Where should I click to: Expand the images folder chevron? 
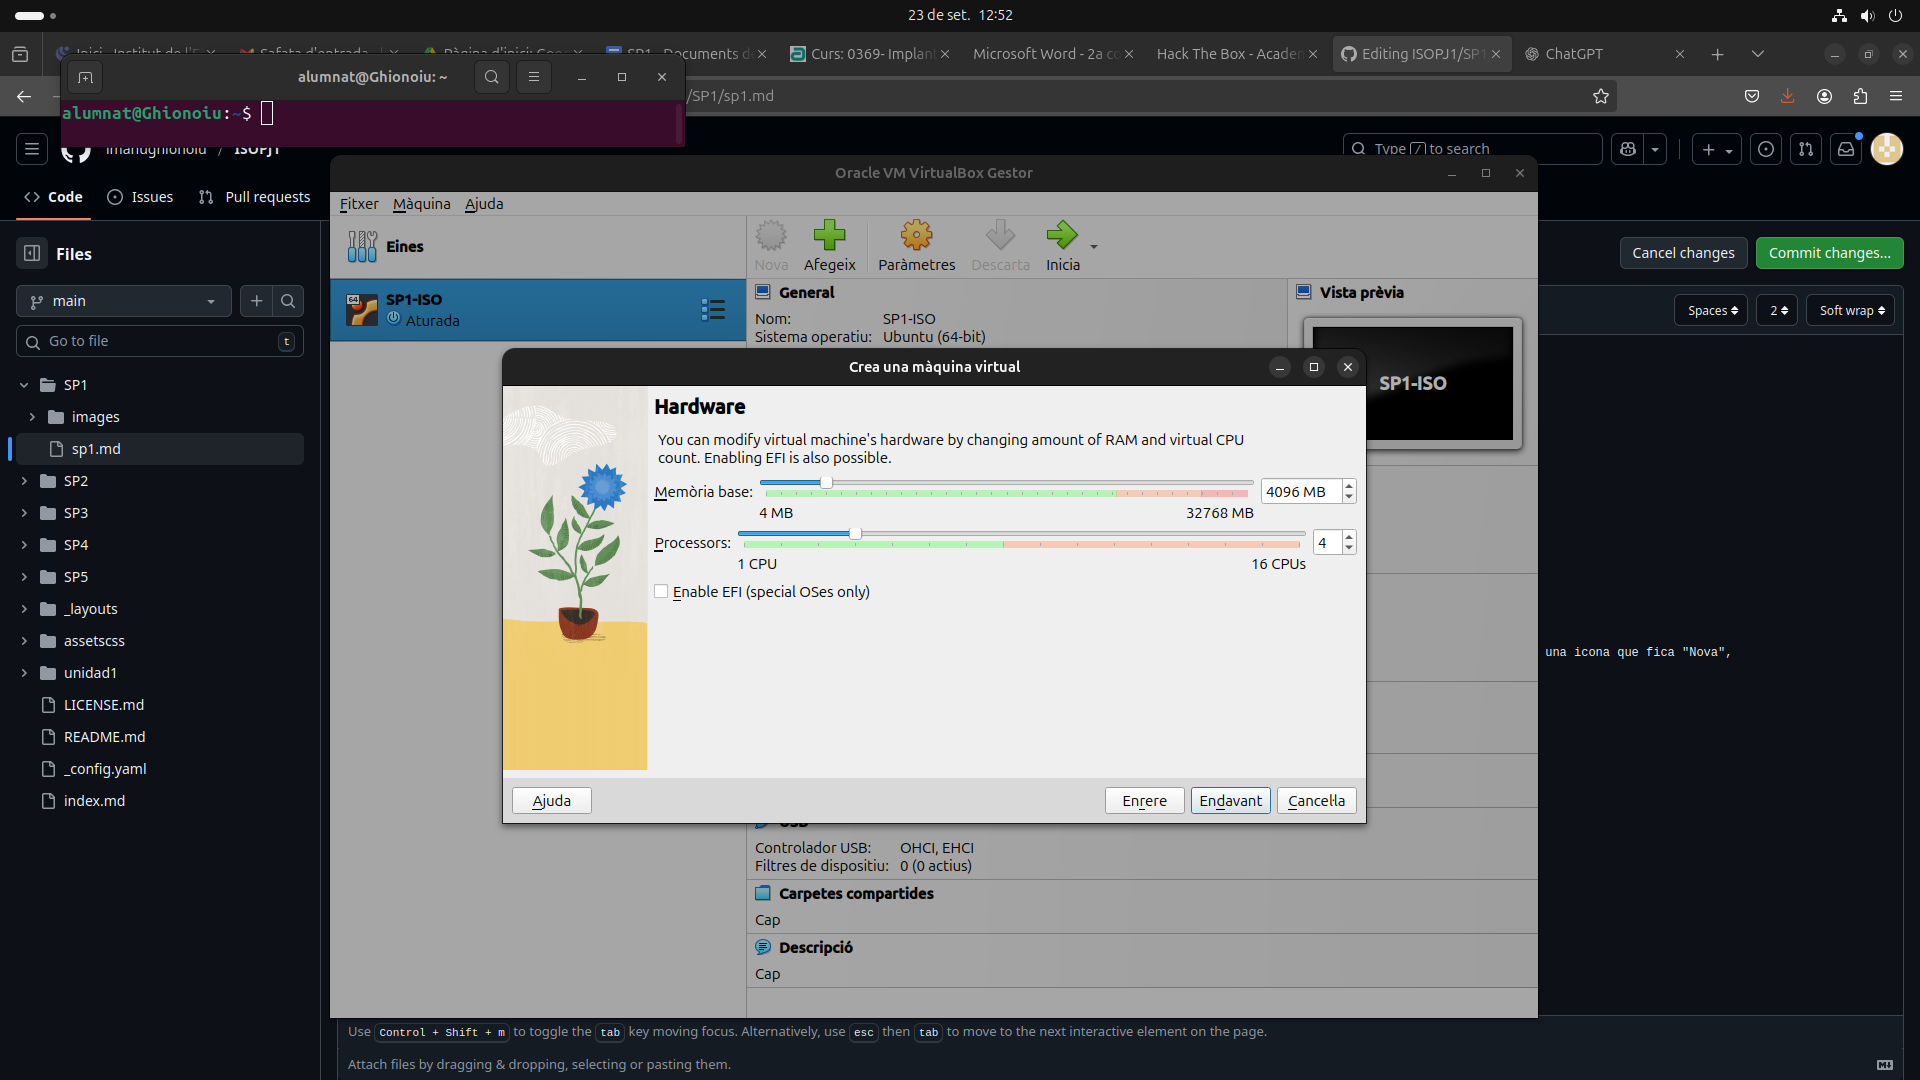click(32, 417)
